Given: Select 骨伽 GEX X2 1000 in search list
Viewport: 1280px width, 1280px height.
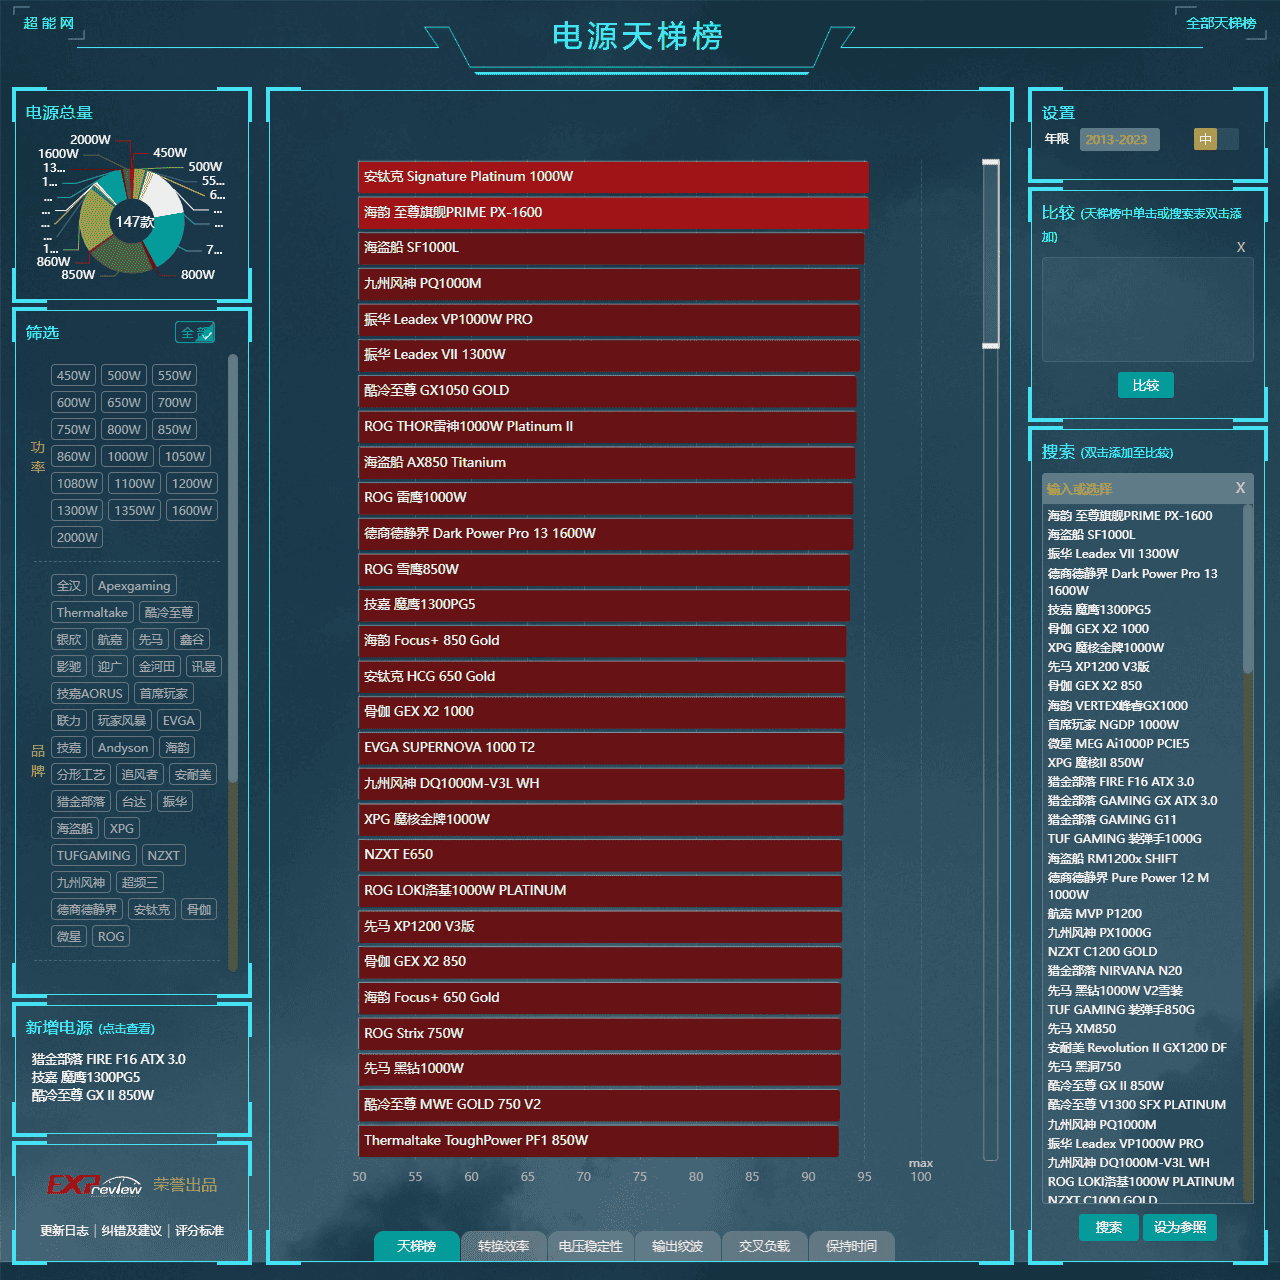Looking at the screenshot, I should point(1098,629).
